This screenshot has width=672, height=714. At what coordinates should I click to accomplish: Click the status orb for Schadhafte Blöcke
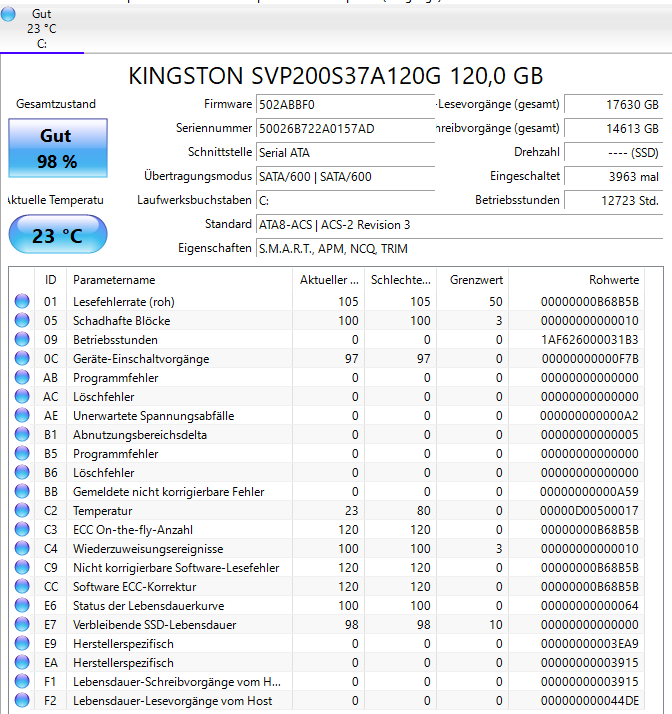22,321
